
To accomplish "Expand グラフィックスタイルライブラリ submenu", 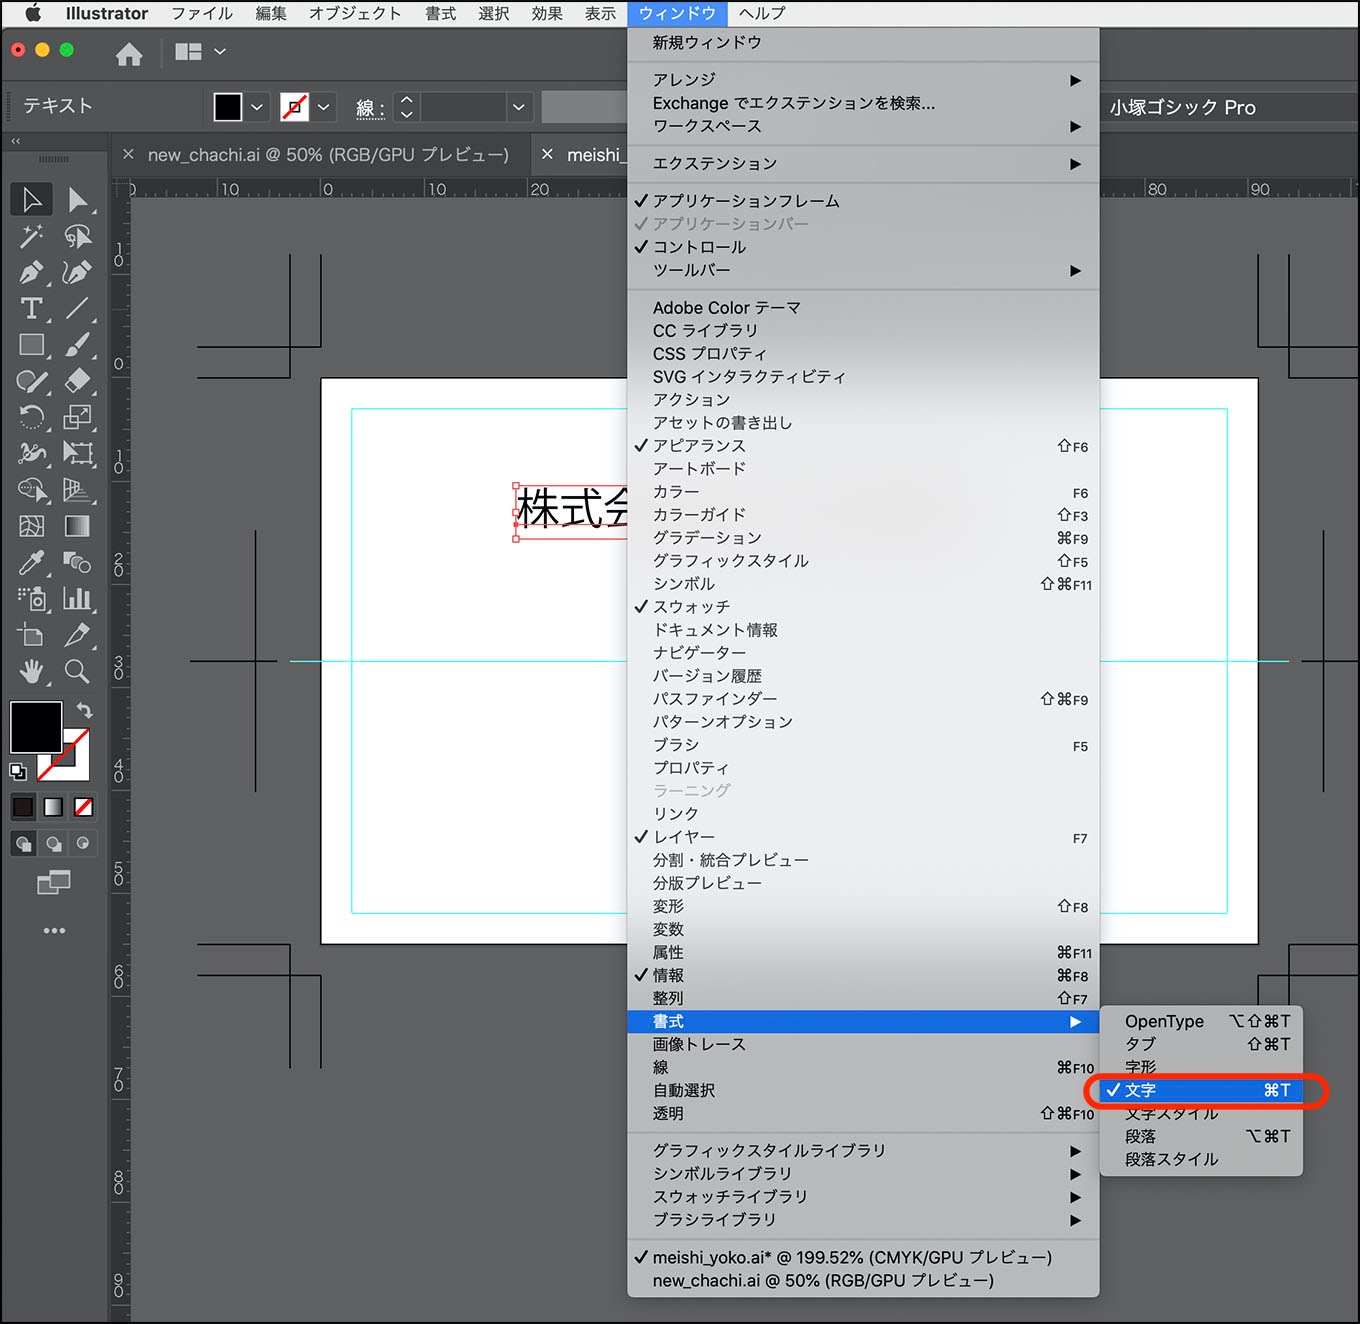I will click(x=863, y=1151).
